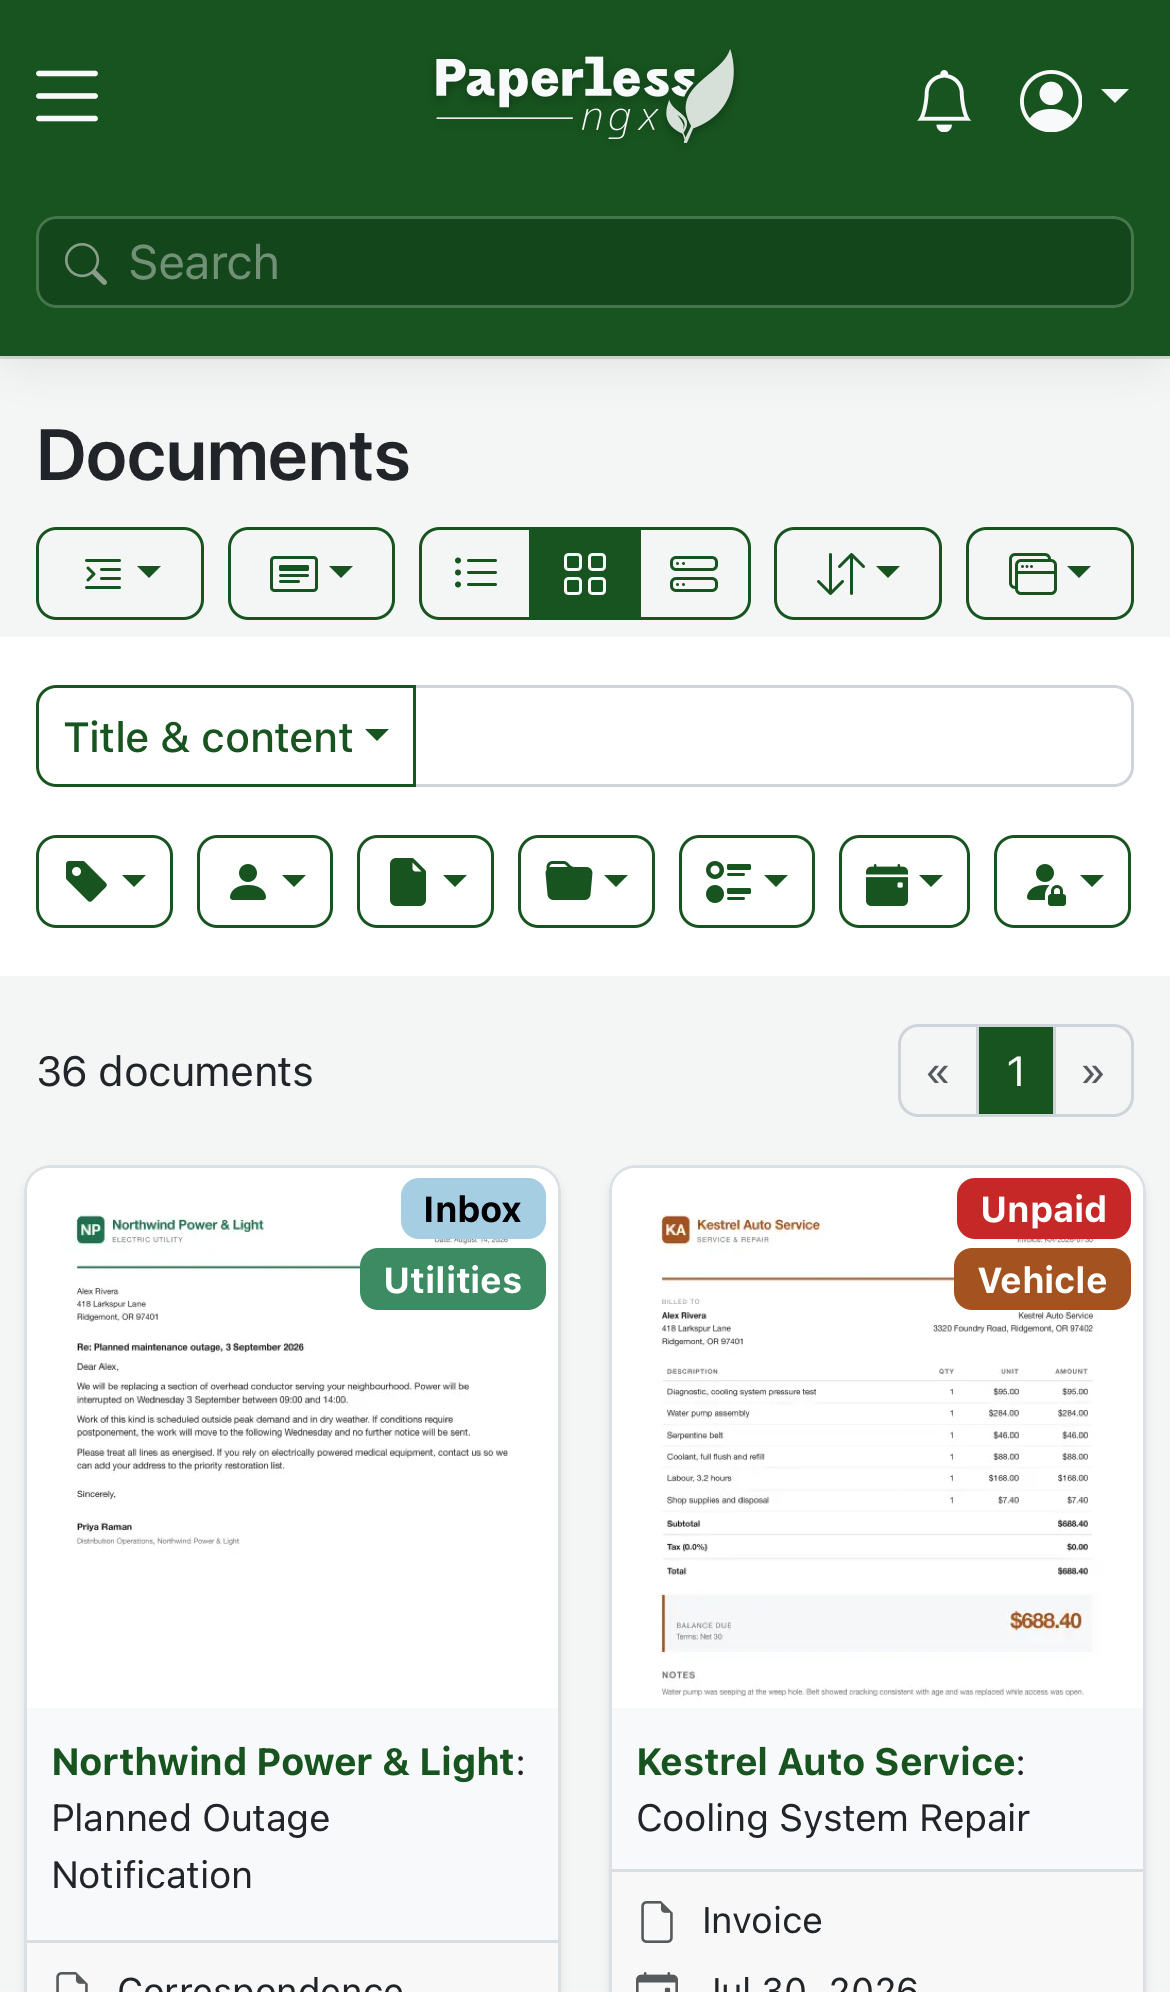Go to next page of results
The image size is (1170, 1992).
(1093, 1071)
